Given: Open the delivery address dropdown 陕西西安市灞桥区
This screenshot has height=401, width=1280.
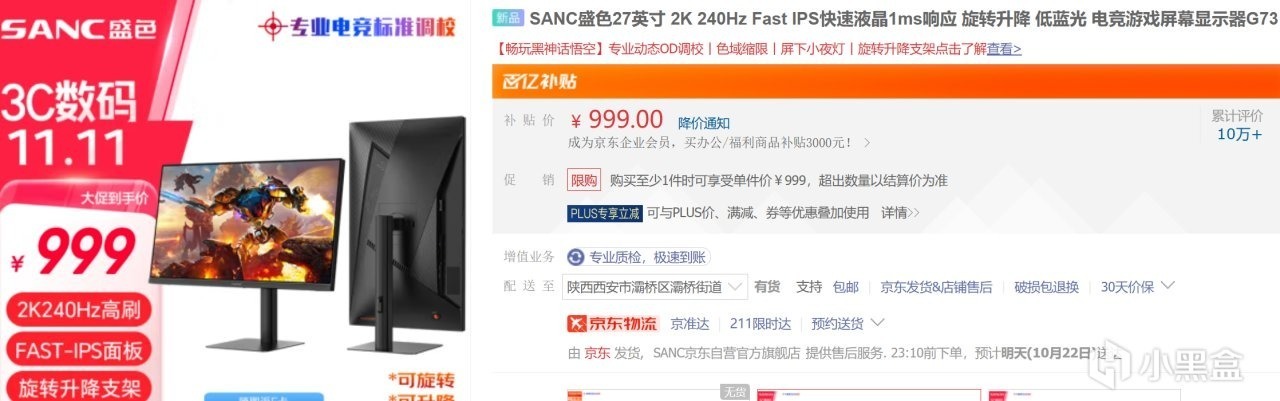Looking at the screenshot, I should [655, 287].
